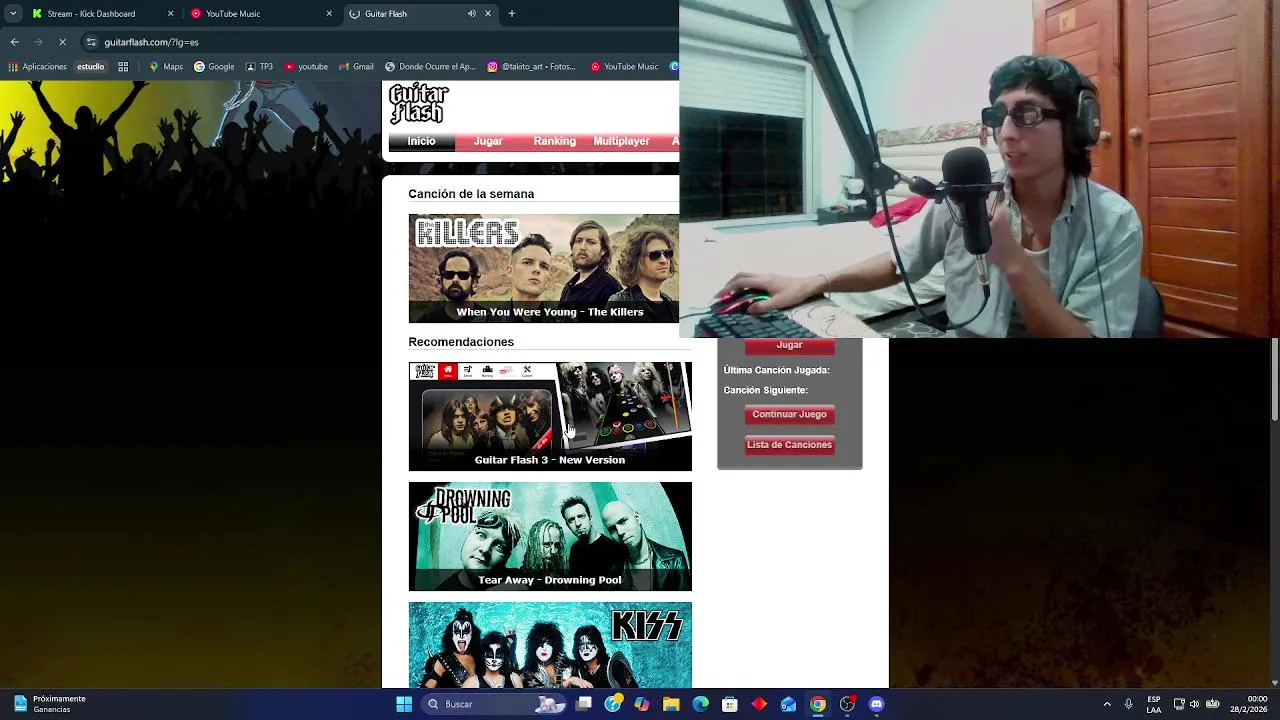Change the ESP LAA input language
The height and width of the screenshot is (720, 1280).
1154,704
